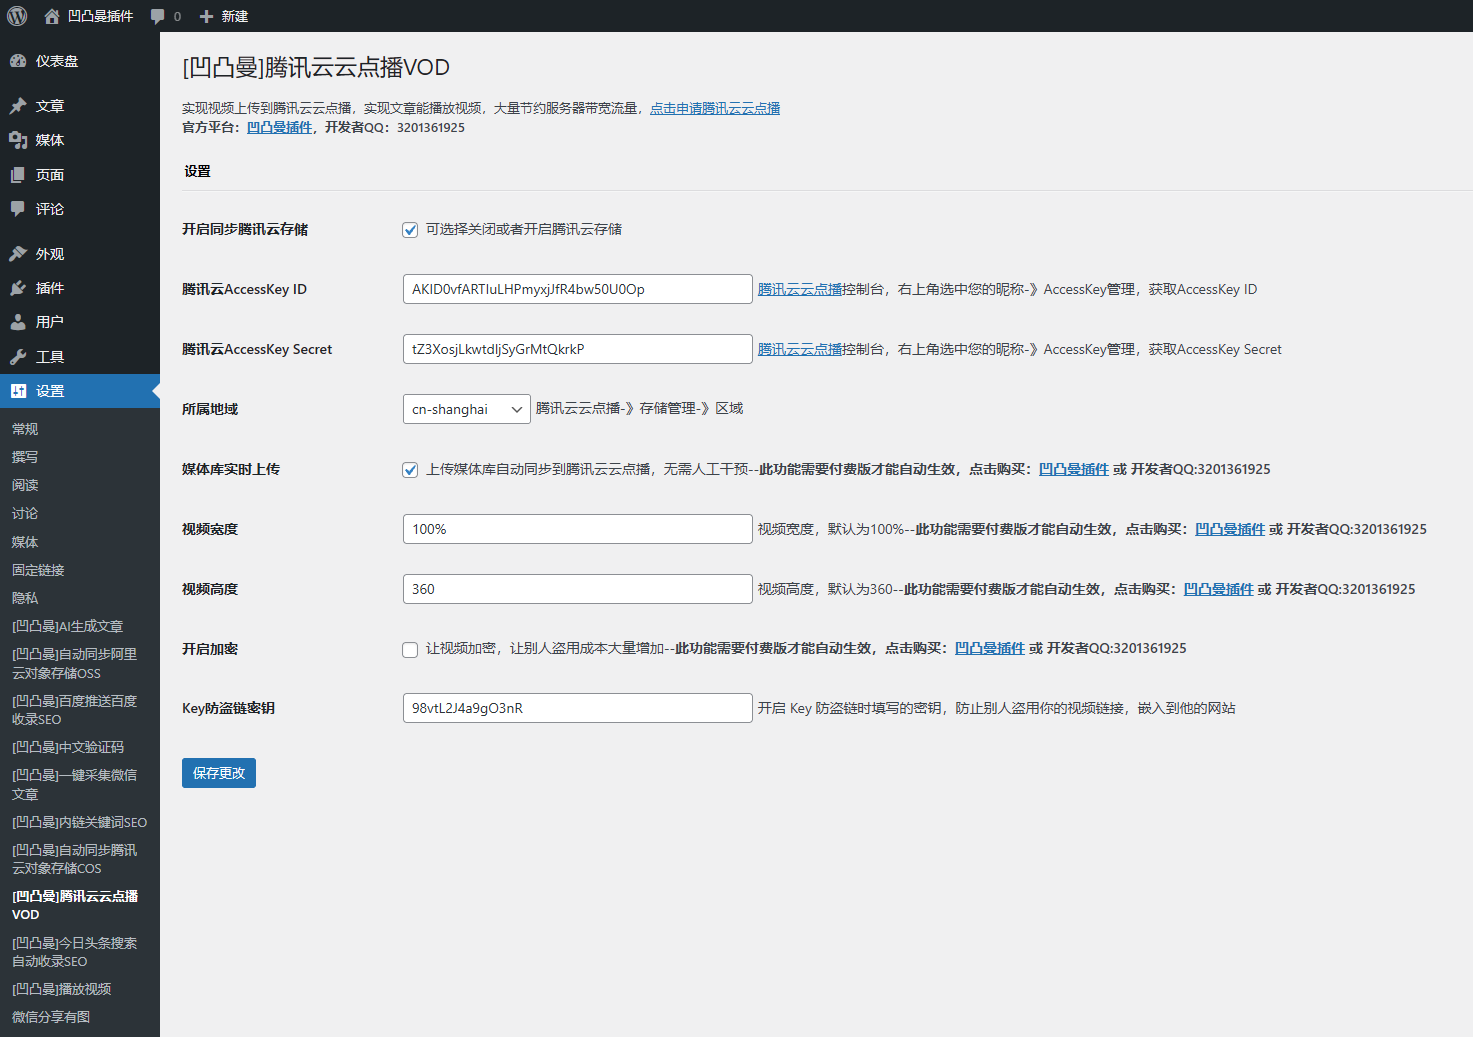The image size is (1473, 1037).
Task: Open the 文章 label in the sidebar
Action: 50,106
